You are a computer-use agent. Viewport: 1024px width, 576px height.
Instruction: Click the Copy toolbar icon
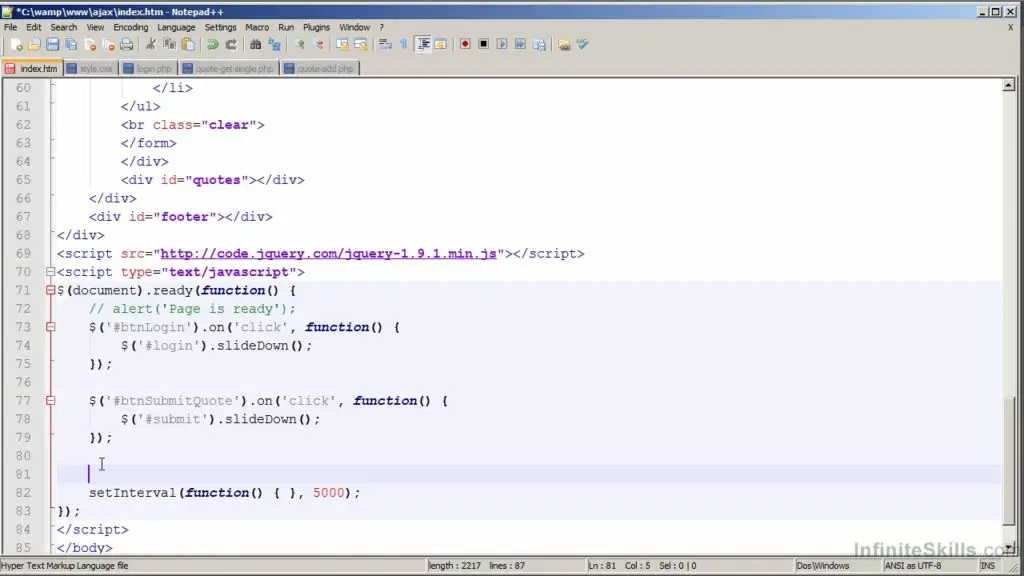tap(169, 44)
